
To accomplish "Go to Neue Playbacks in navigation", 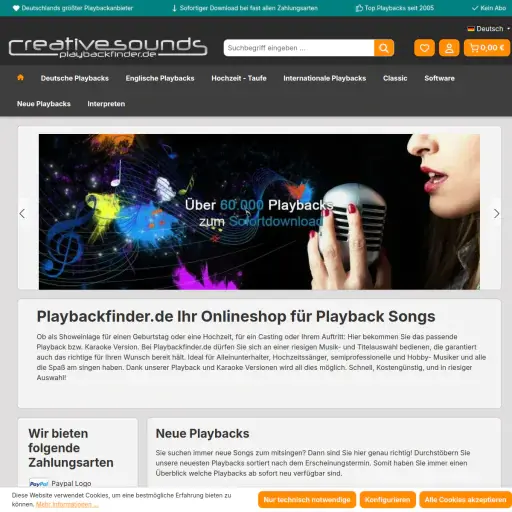I will (x=44, y=104).
